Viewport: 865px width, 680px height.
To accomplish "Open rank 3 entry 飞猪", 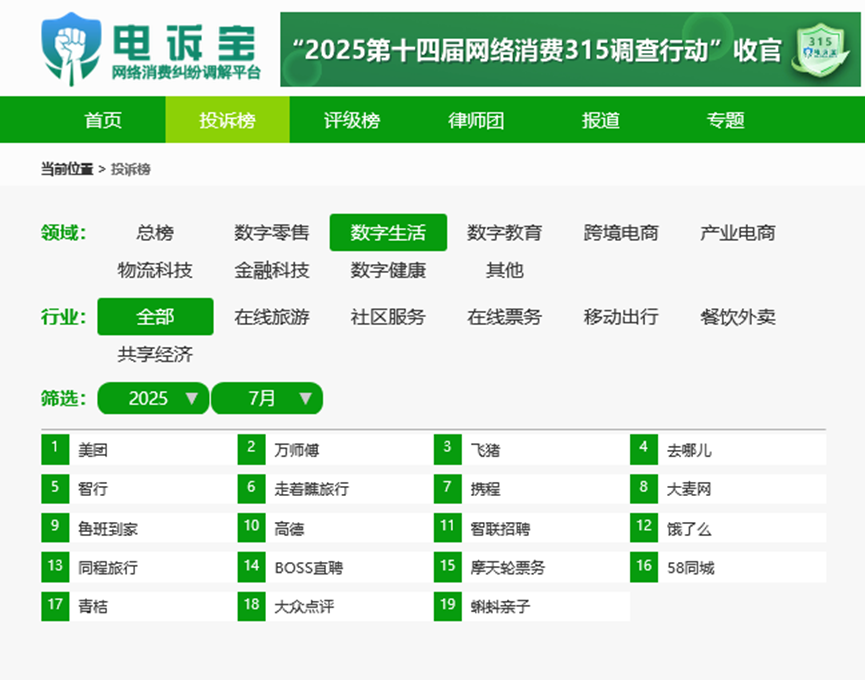I will (532, 450).
